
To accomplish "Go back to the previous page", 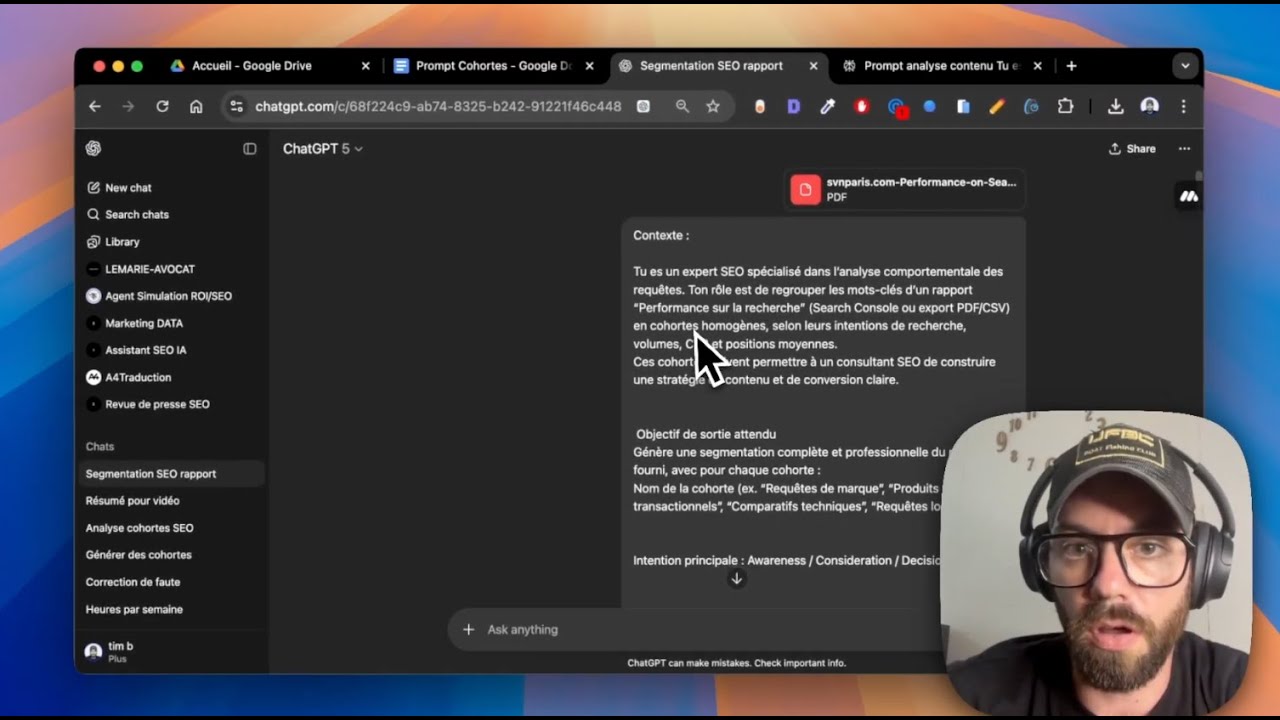I will pos(95,106).
